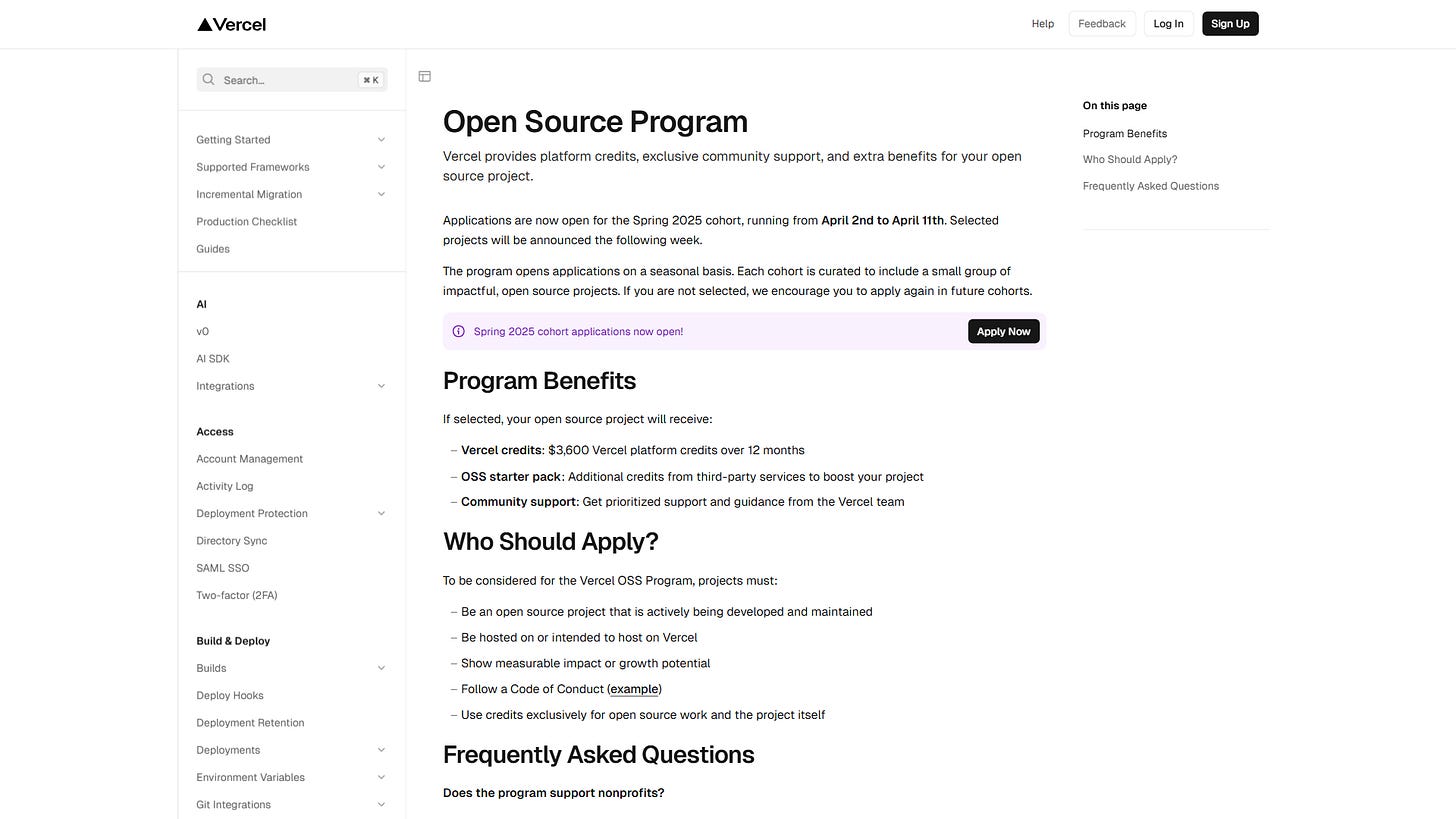
Task: Expand the Builds chevron
Action: (x=381, y=668)
